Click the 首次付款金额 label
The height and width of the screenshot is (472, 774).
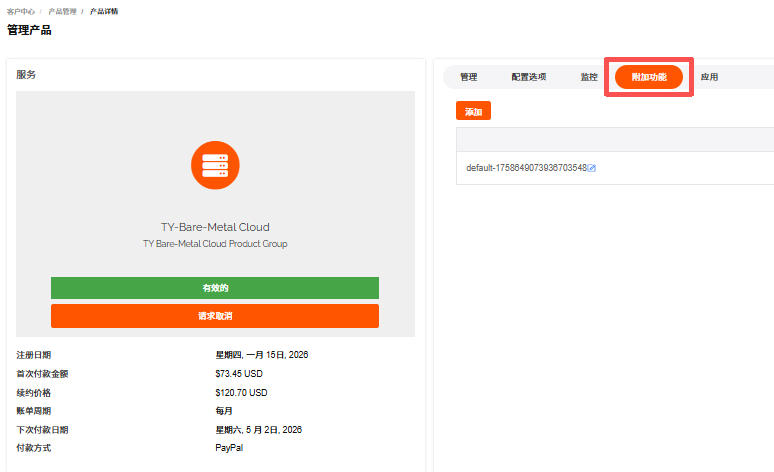point(42,374)
